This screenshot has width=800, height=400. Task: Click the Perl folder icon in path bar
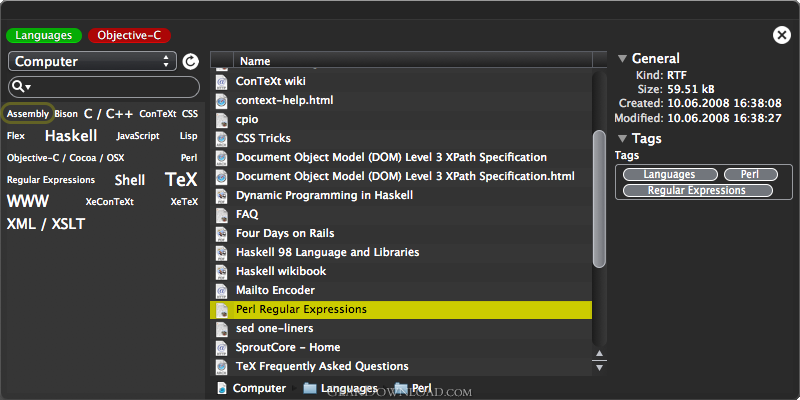401,388
